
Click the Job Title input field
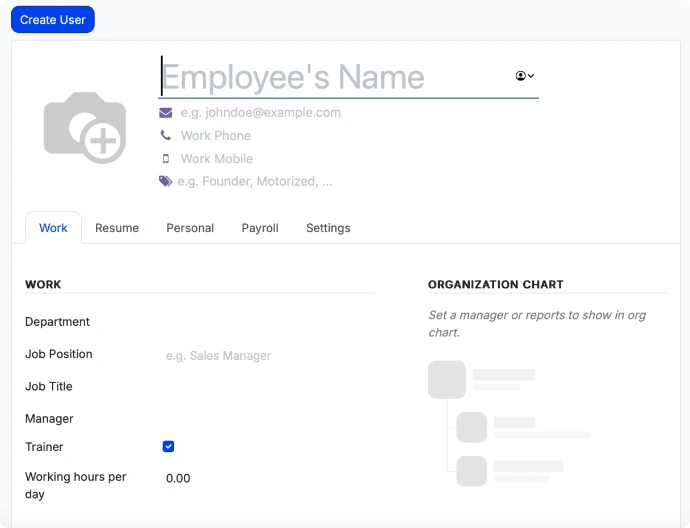pyautogui.click(x=268, y=387)
